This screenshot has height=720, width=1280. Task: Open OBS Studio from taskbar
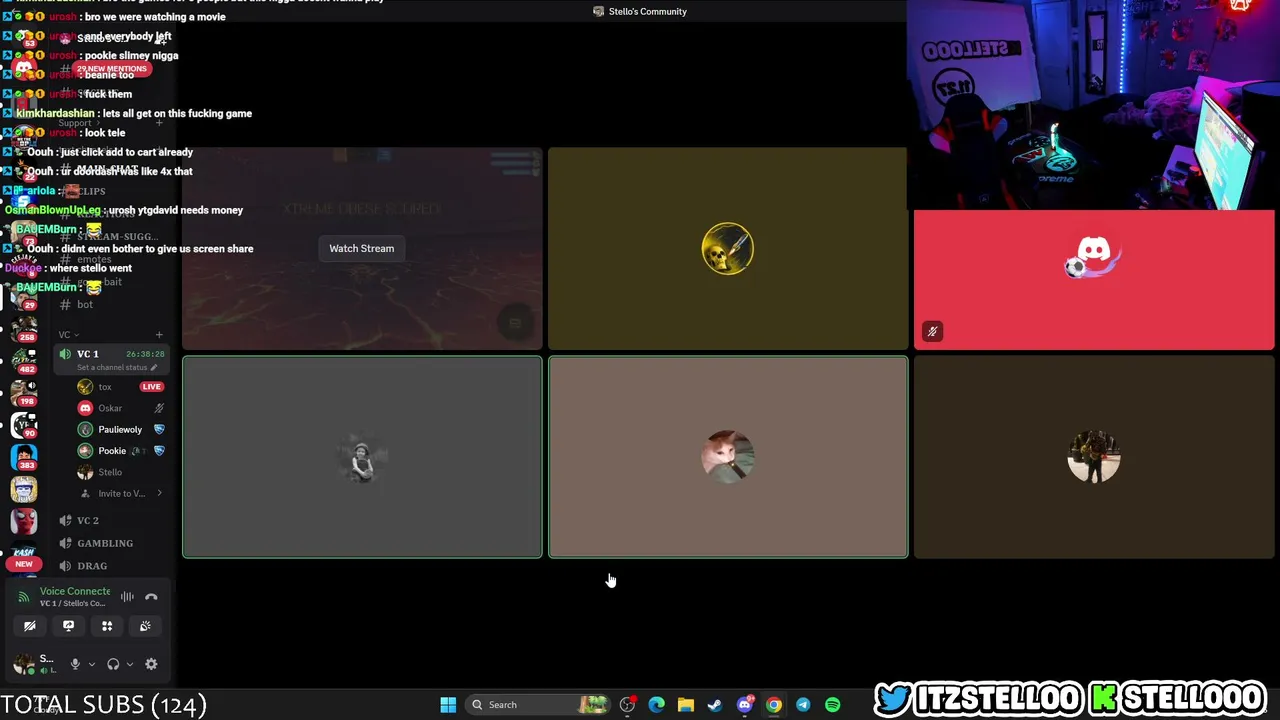627,705
